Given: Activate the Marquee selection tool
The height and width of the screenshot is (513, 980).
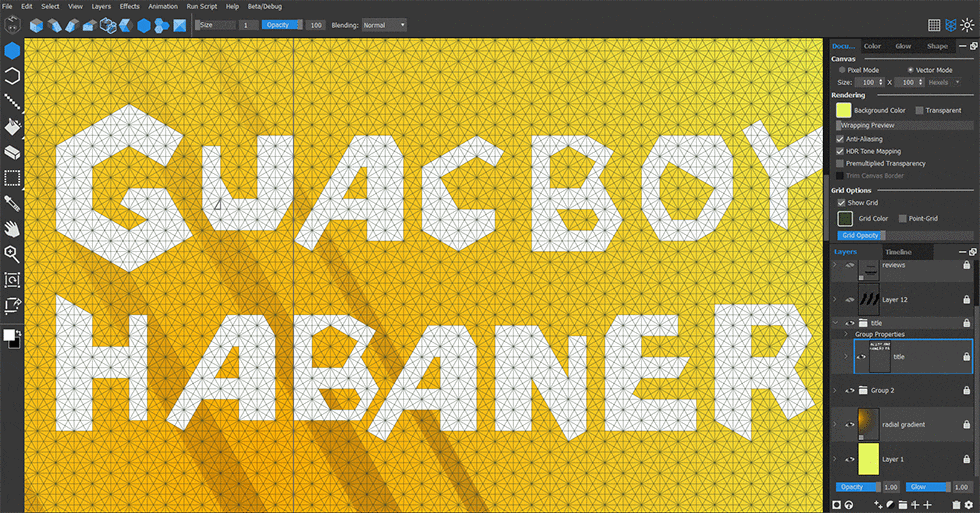Looking at the screenshot, I should [x=12, y=178].
